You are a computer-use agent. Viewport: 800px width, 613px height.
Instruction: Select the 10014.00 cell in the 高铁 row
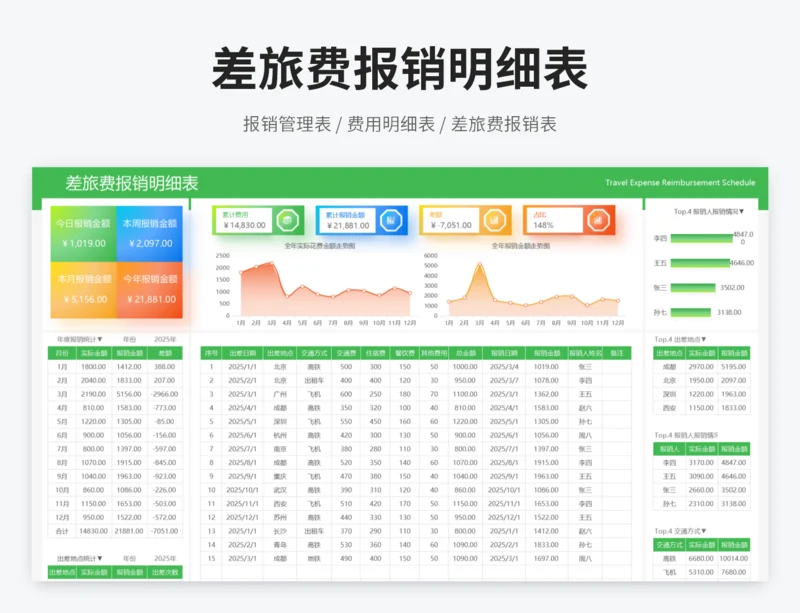(734, 559)
